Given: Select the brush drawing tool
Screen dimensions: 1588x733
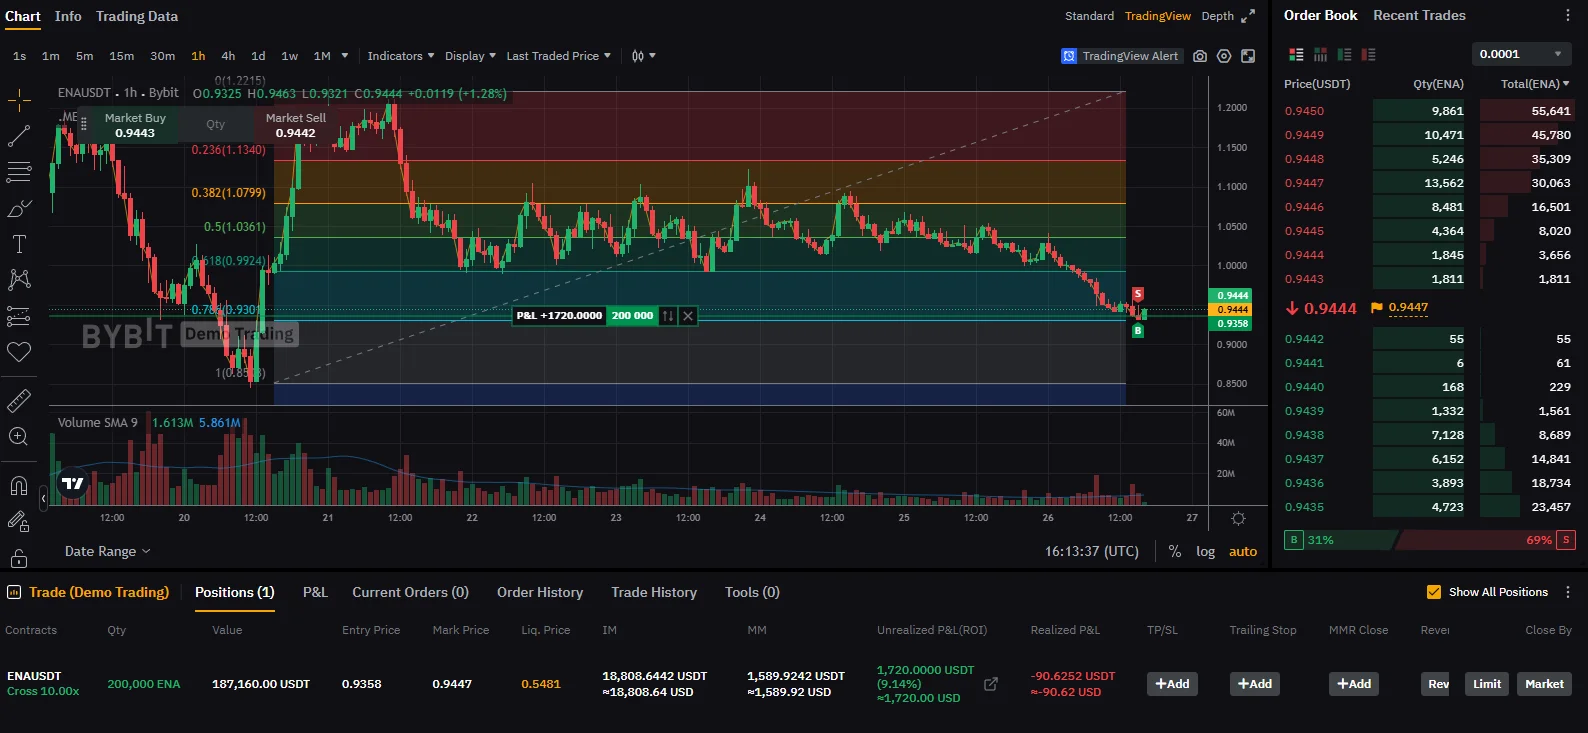Looking at the screenshot, I should 19,208.
